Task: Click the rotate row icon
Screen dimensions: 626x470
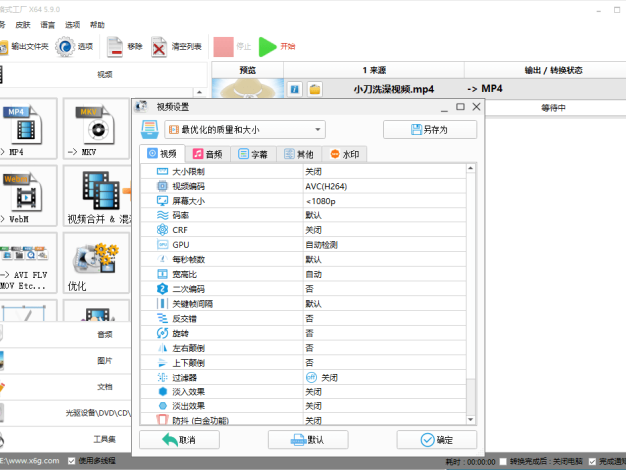Action: coord(162,333)
